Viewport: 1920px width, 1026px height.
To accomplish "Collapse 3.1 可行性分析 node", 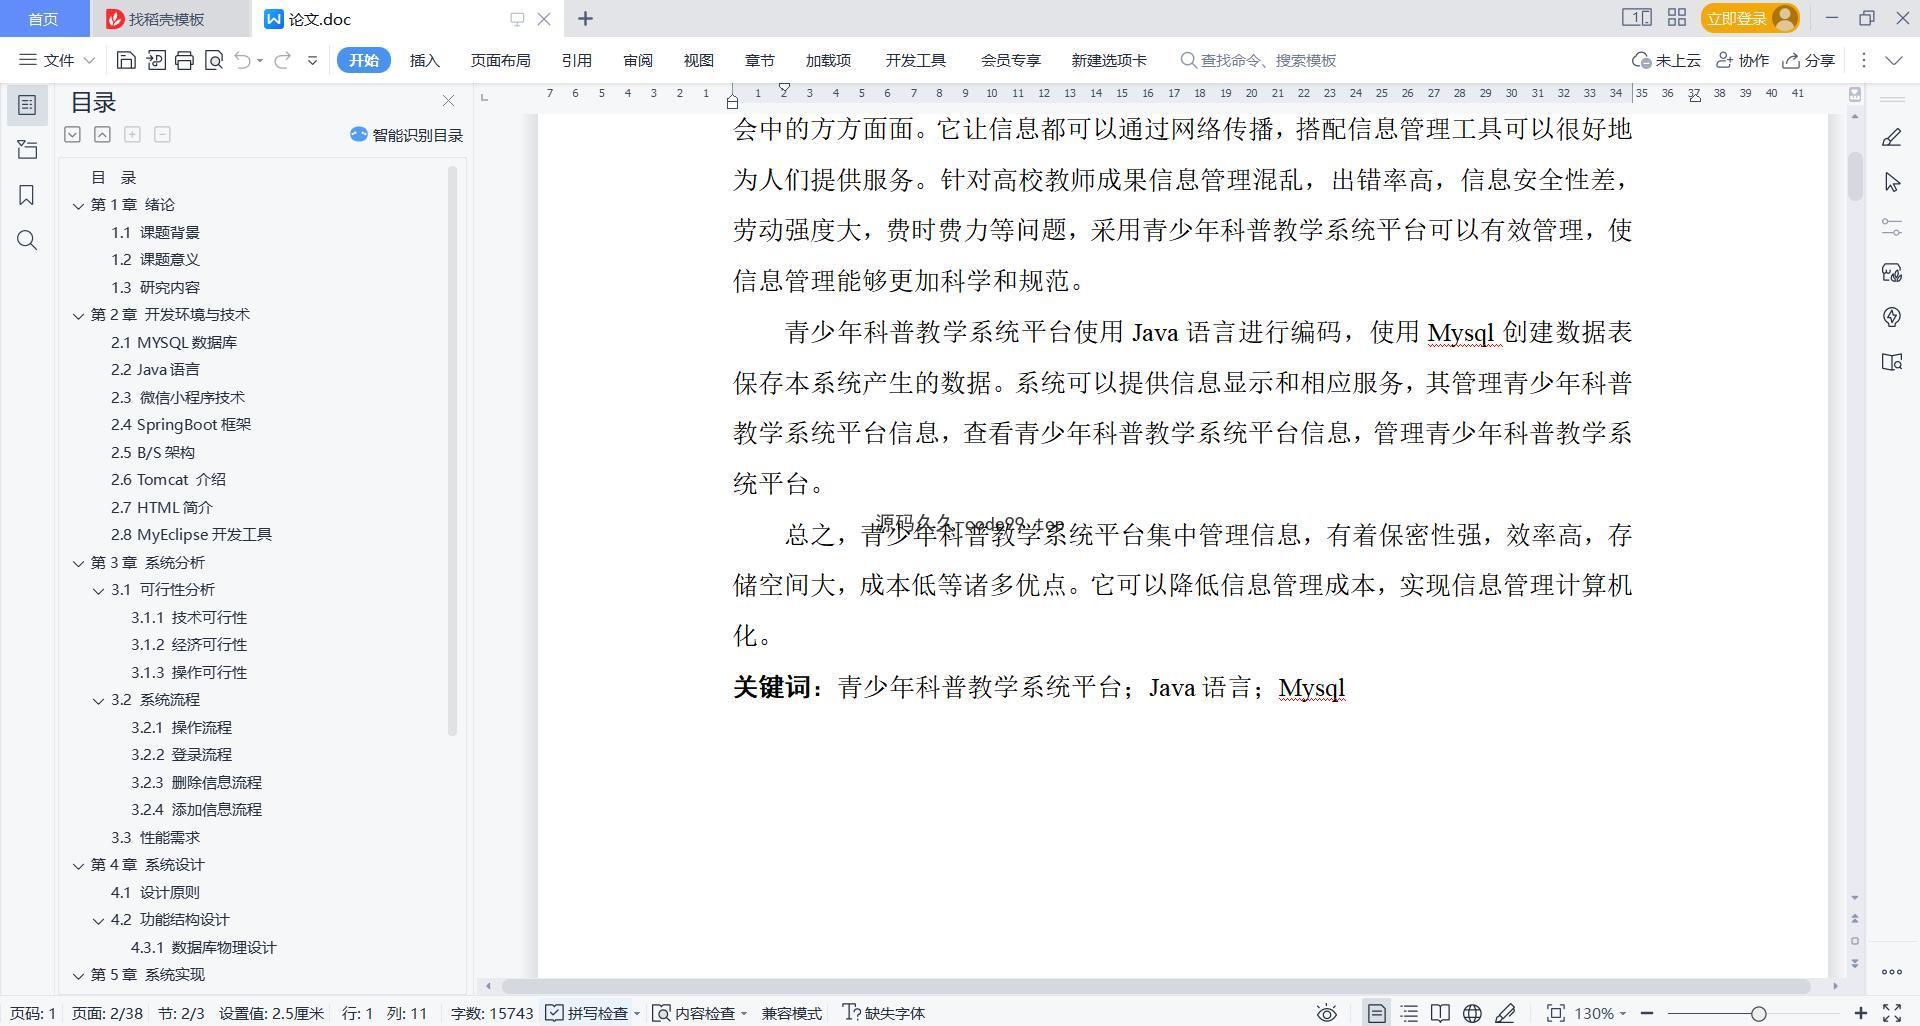I will (98, 590).
